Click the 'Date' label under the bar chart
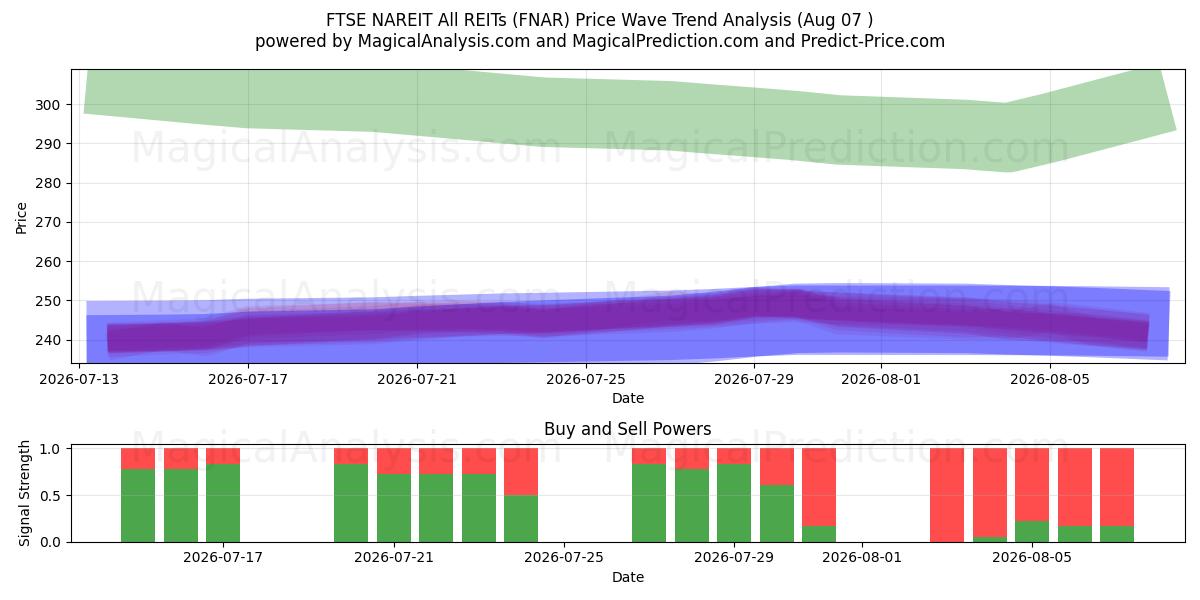1200x600 pixels. (x=628, y=577)
